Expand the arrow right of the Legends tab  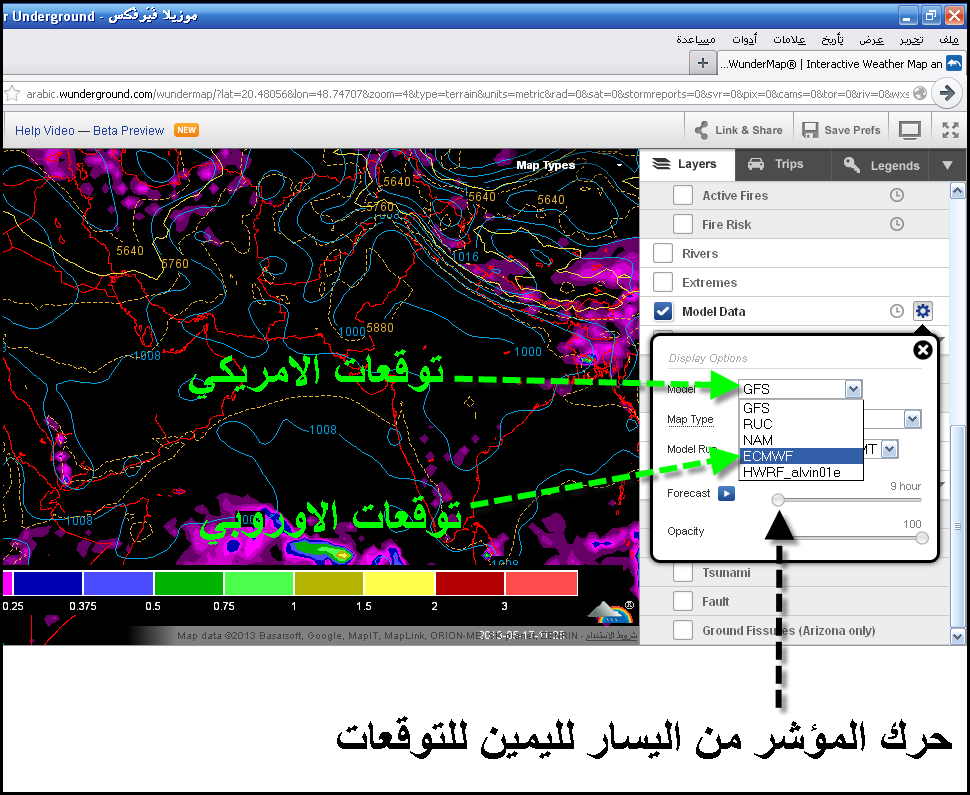pos(947,165)
